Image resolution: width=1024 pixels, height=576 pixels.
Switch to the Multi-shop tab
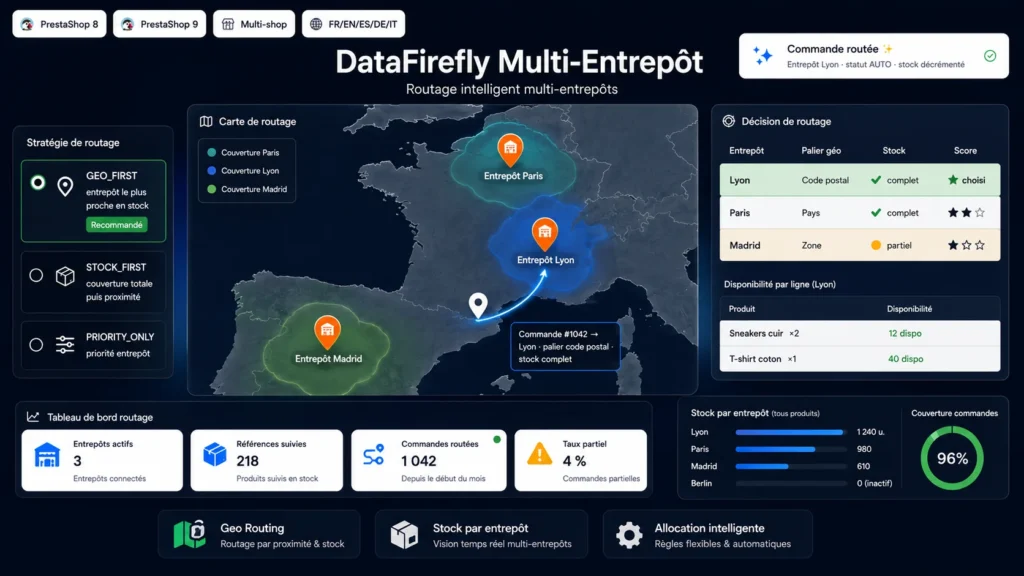tap(254, 24)
